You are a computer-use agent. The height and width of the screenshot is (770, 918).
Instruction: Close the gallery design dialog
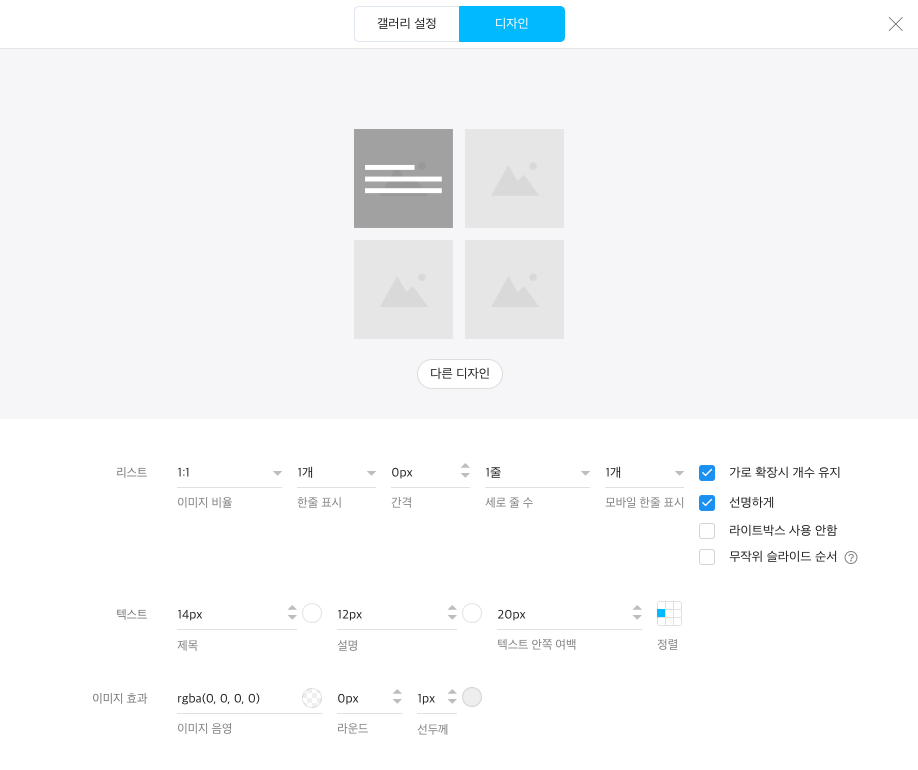click(895, 24)
